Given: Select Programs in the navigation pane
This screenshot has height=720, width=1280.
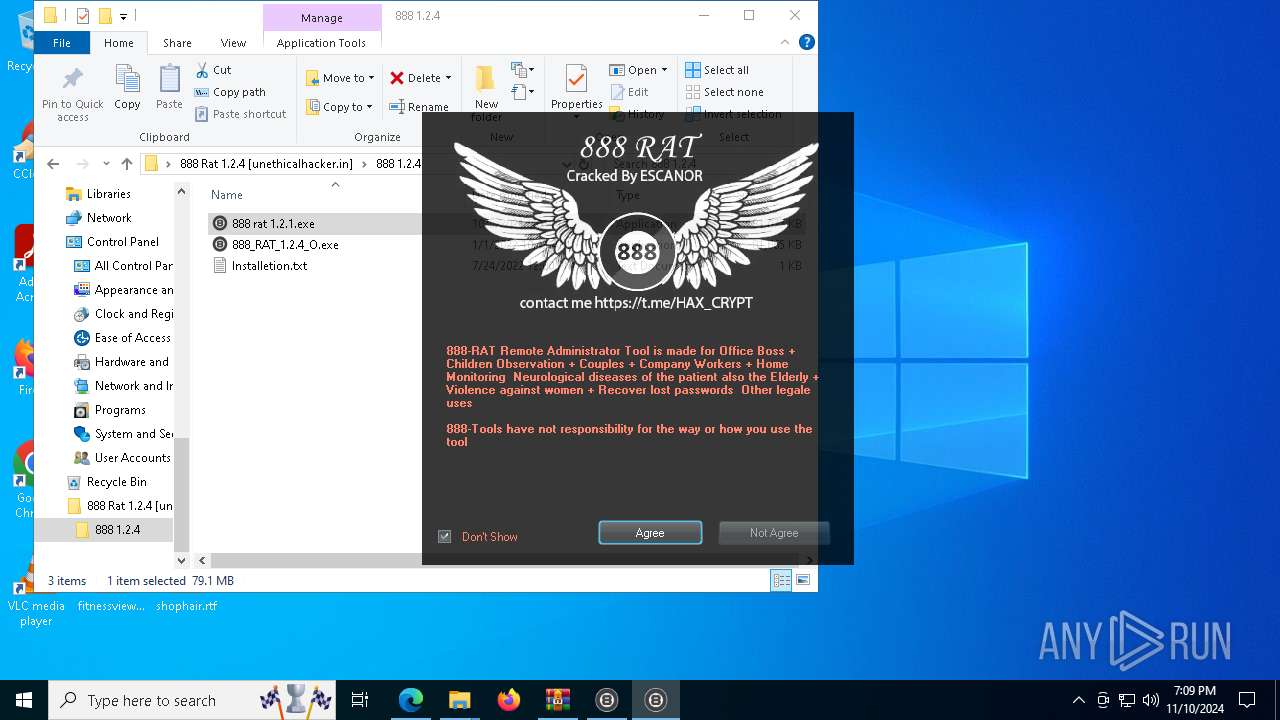Looking at the screenshot, I should click(120, 410).
